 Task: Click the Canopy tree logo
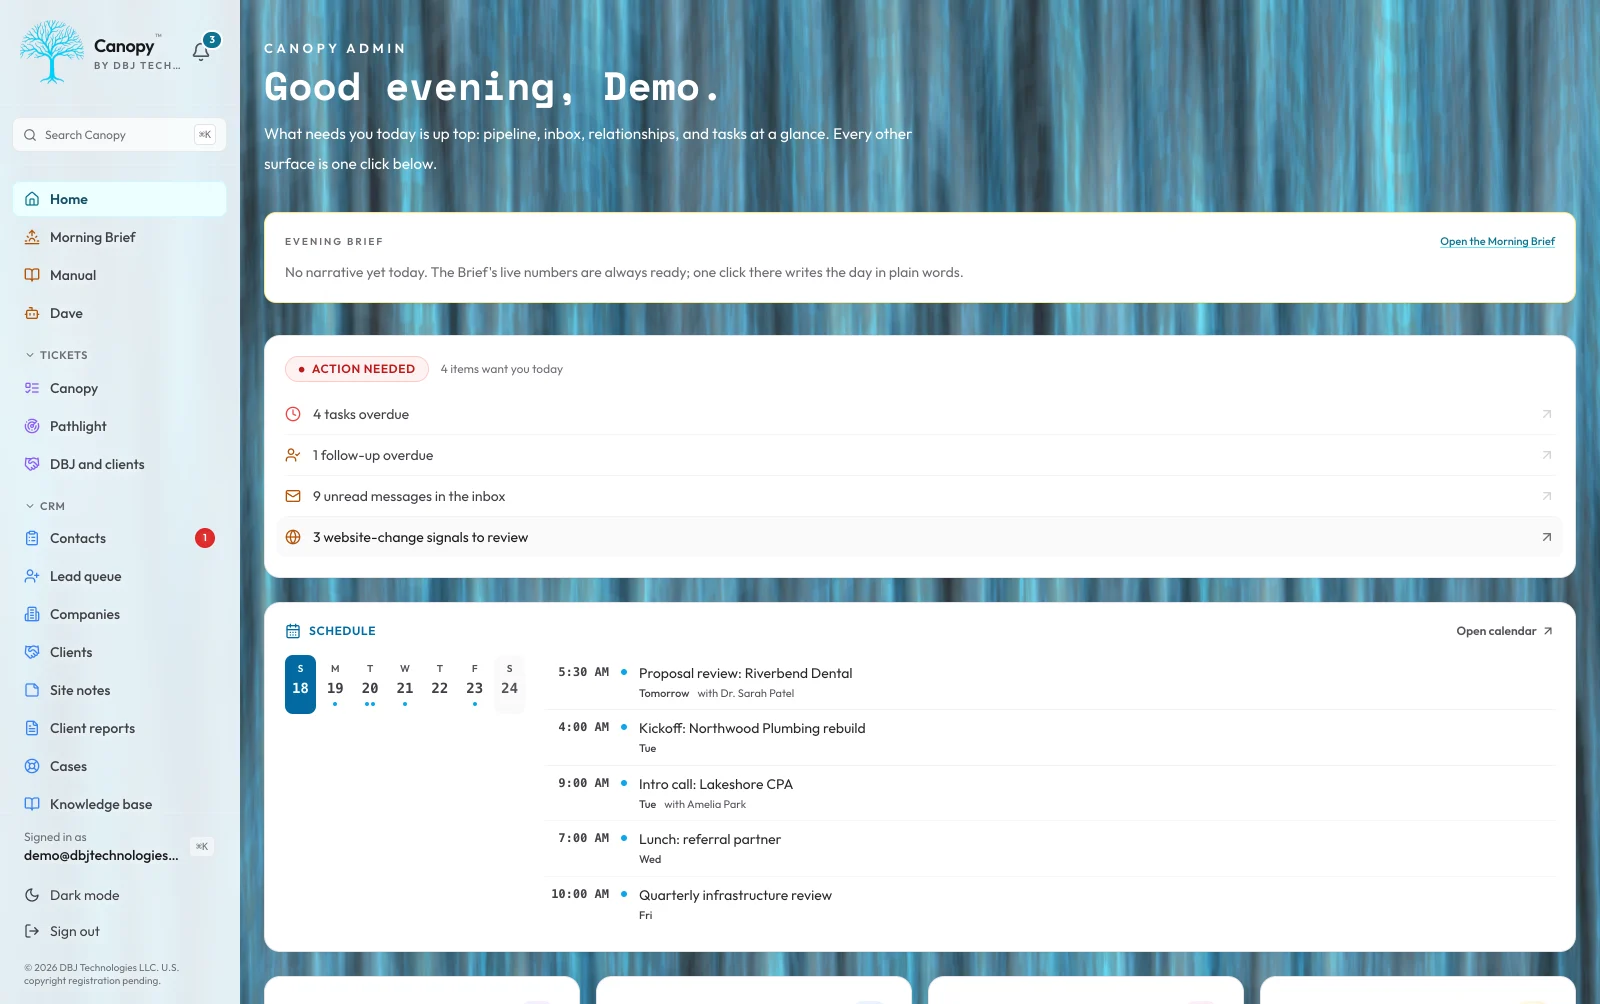51,52
